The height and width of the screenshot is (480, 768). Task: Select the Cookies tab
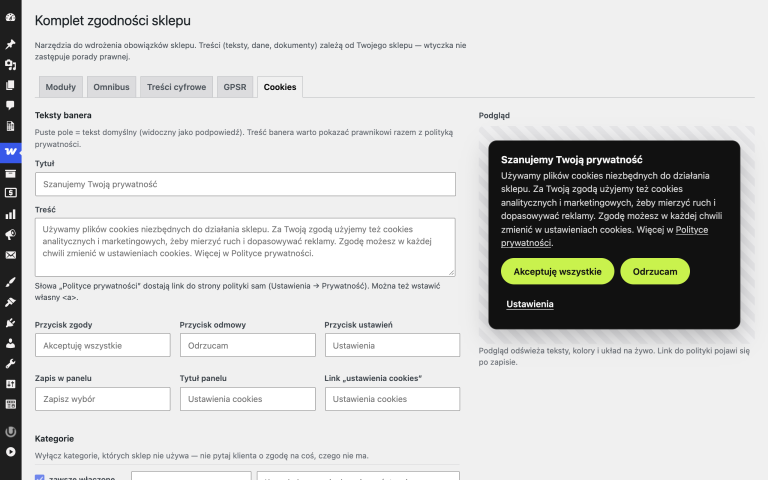280,87
